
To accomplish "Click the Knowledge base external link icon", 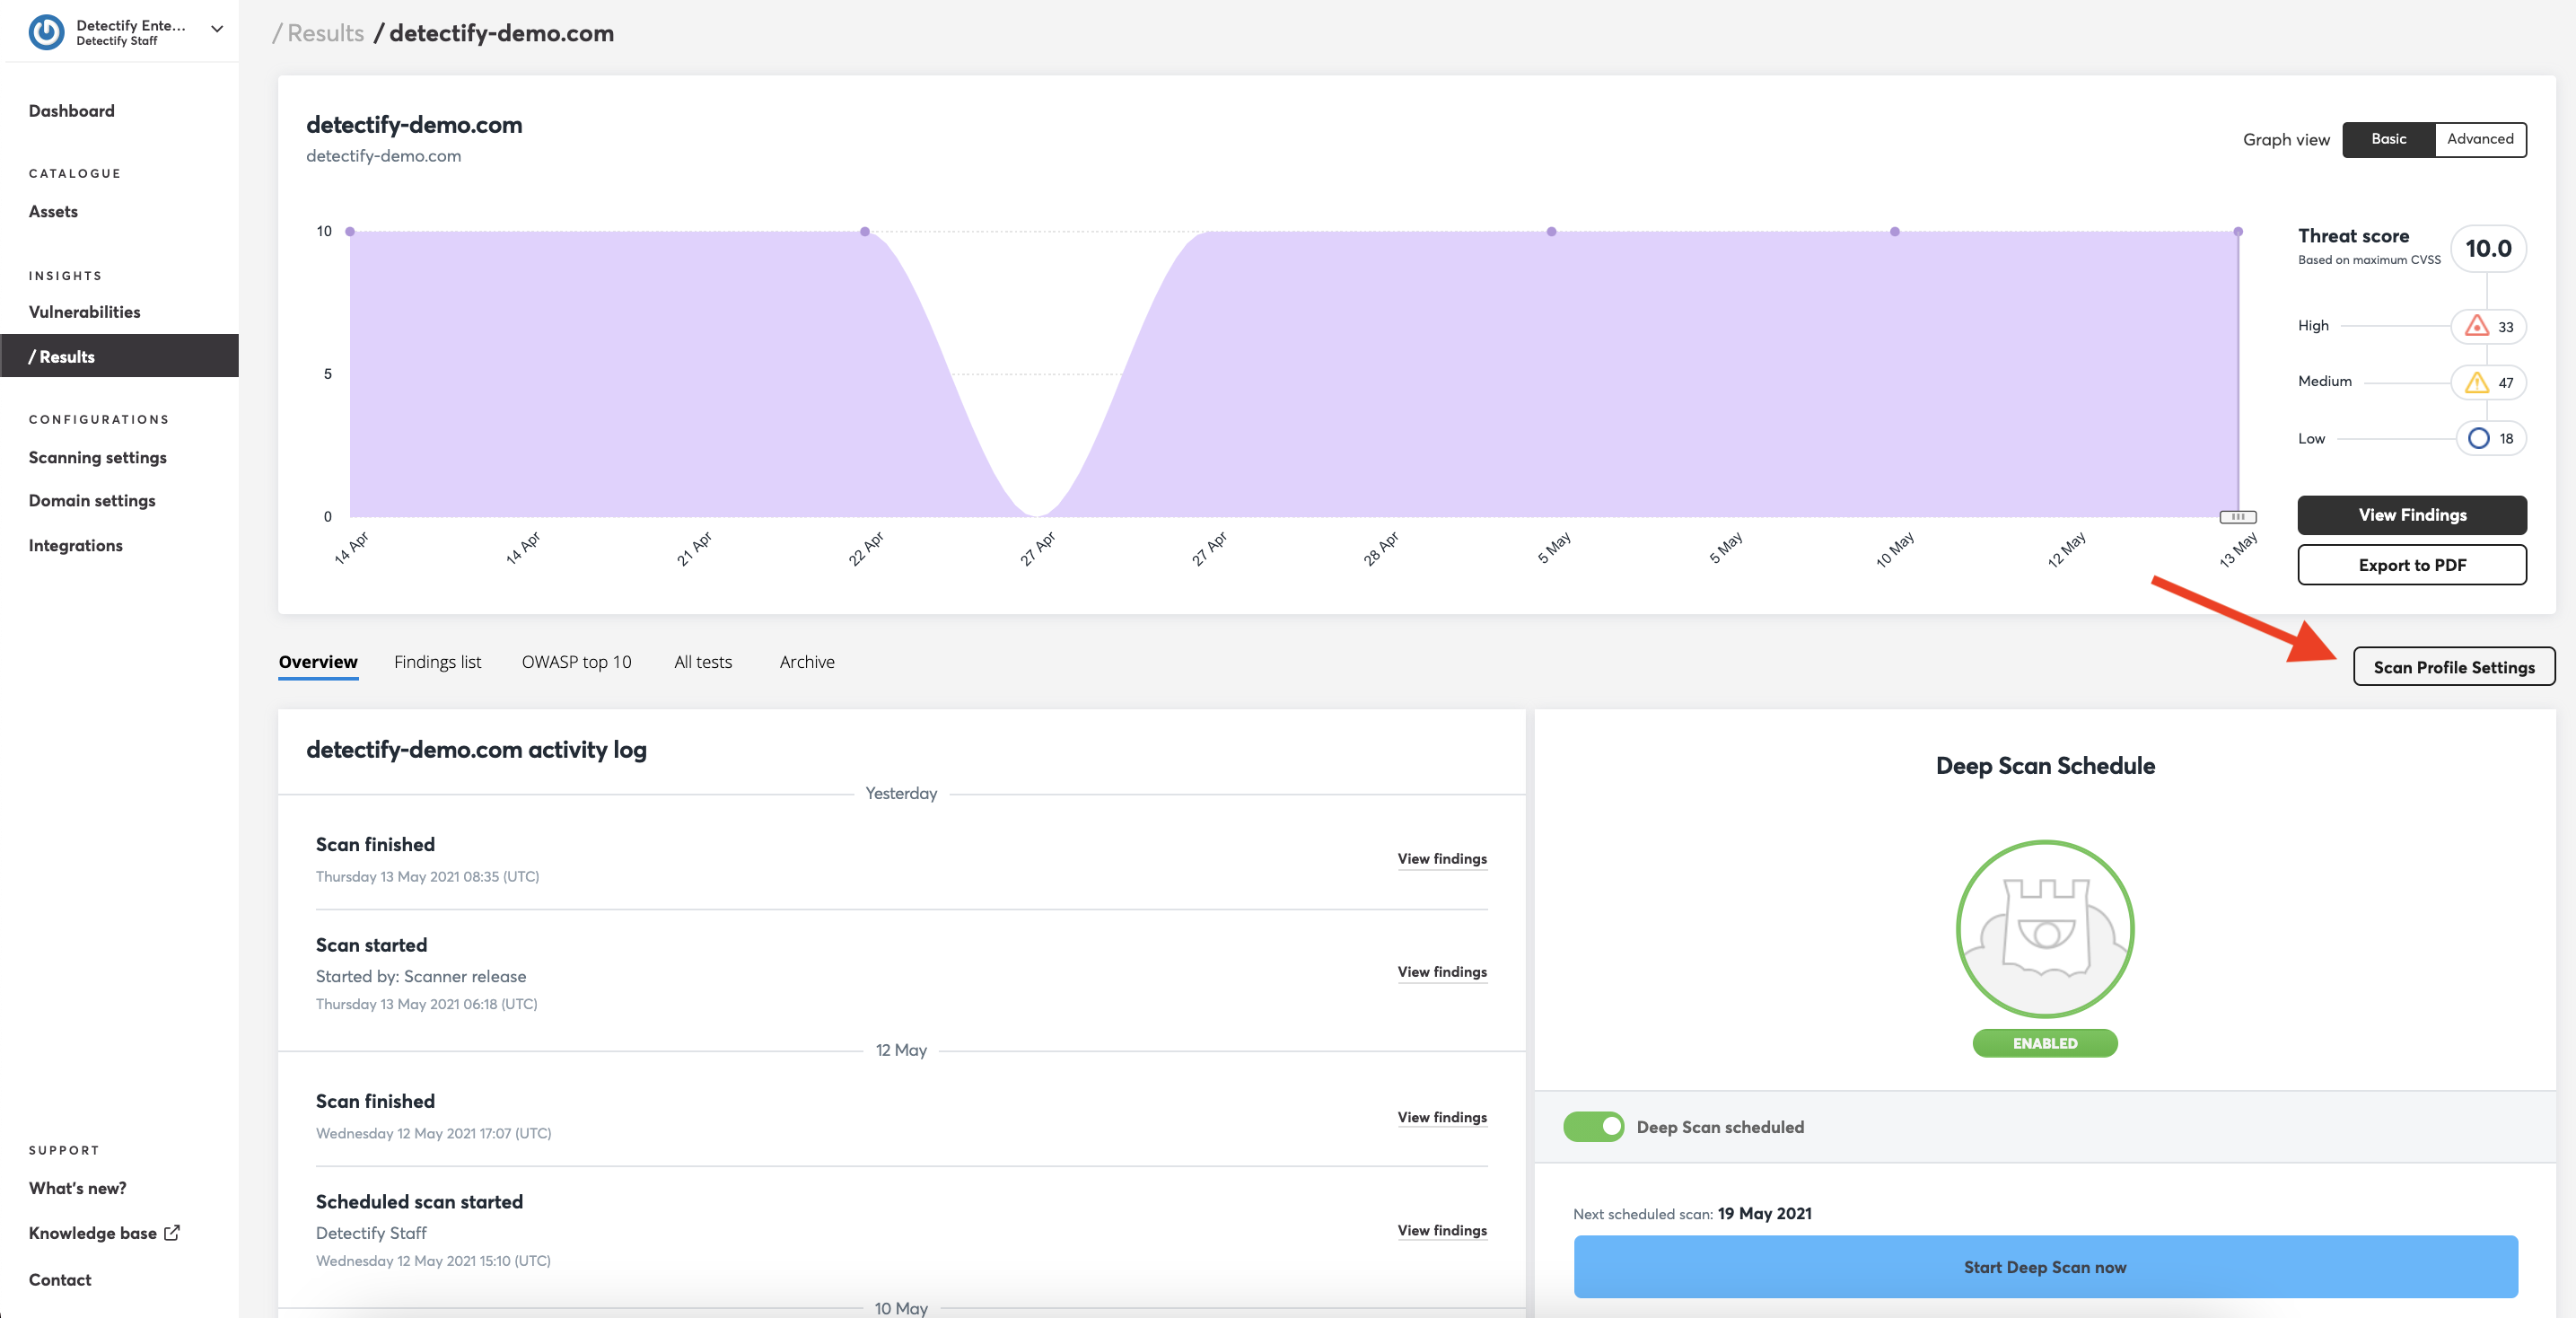I will click(172, 1232).
